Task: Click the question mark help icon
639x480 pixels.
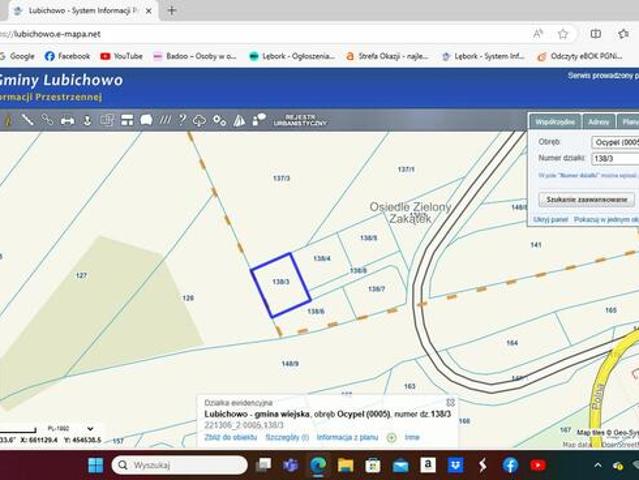Action: point(182,120)
